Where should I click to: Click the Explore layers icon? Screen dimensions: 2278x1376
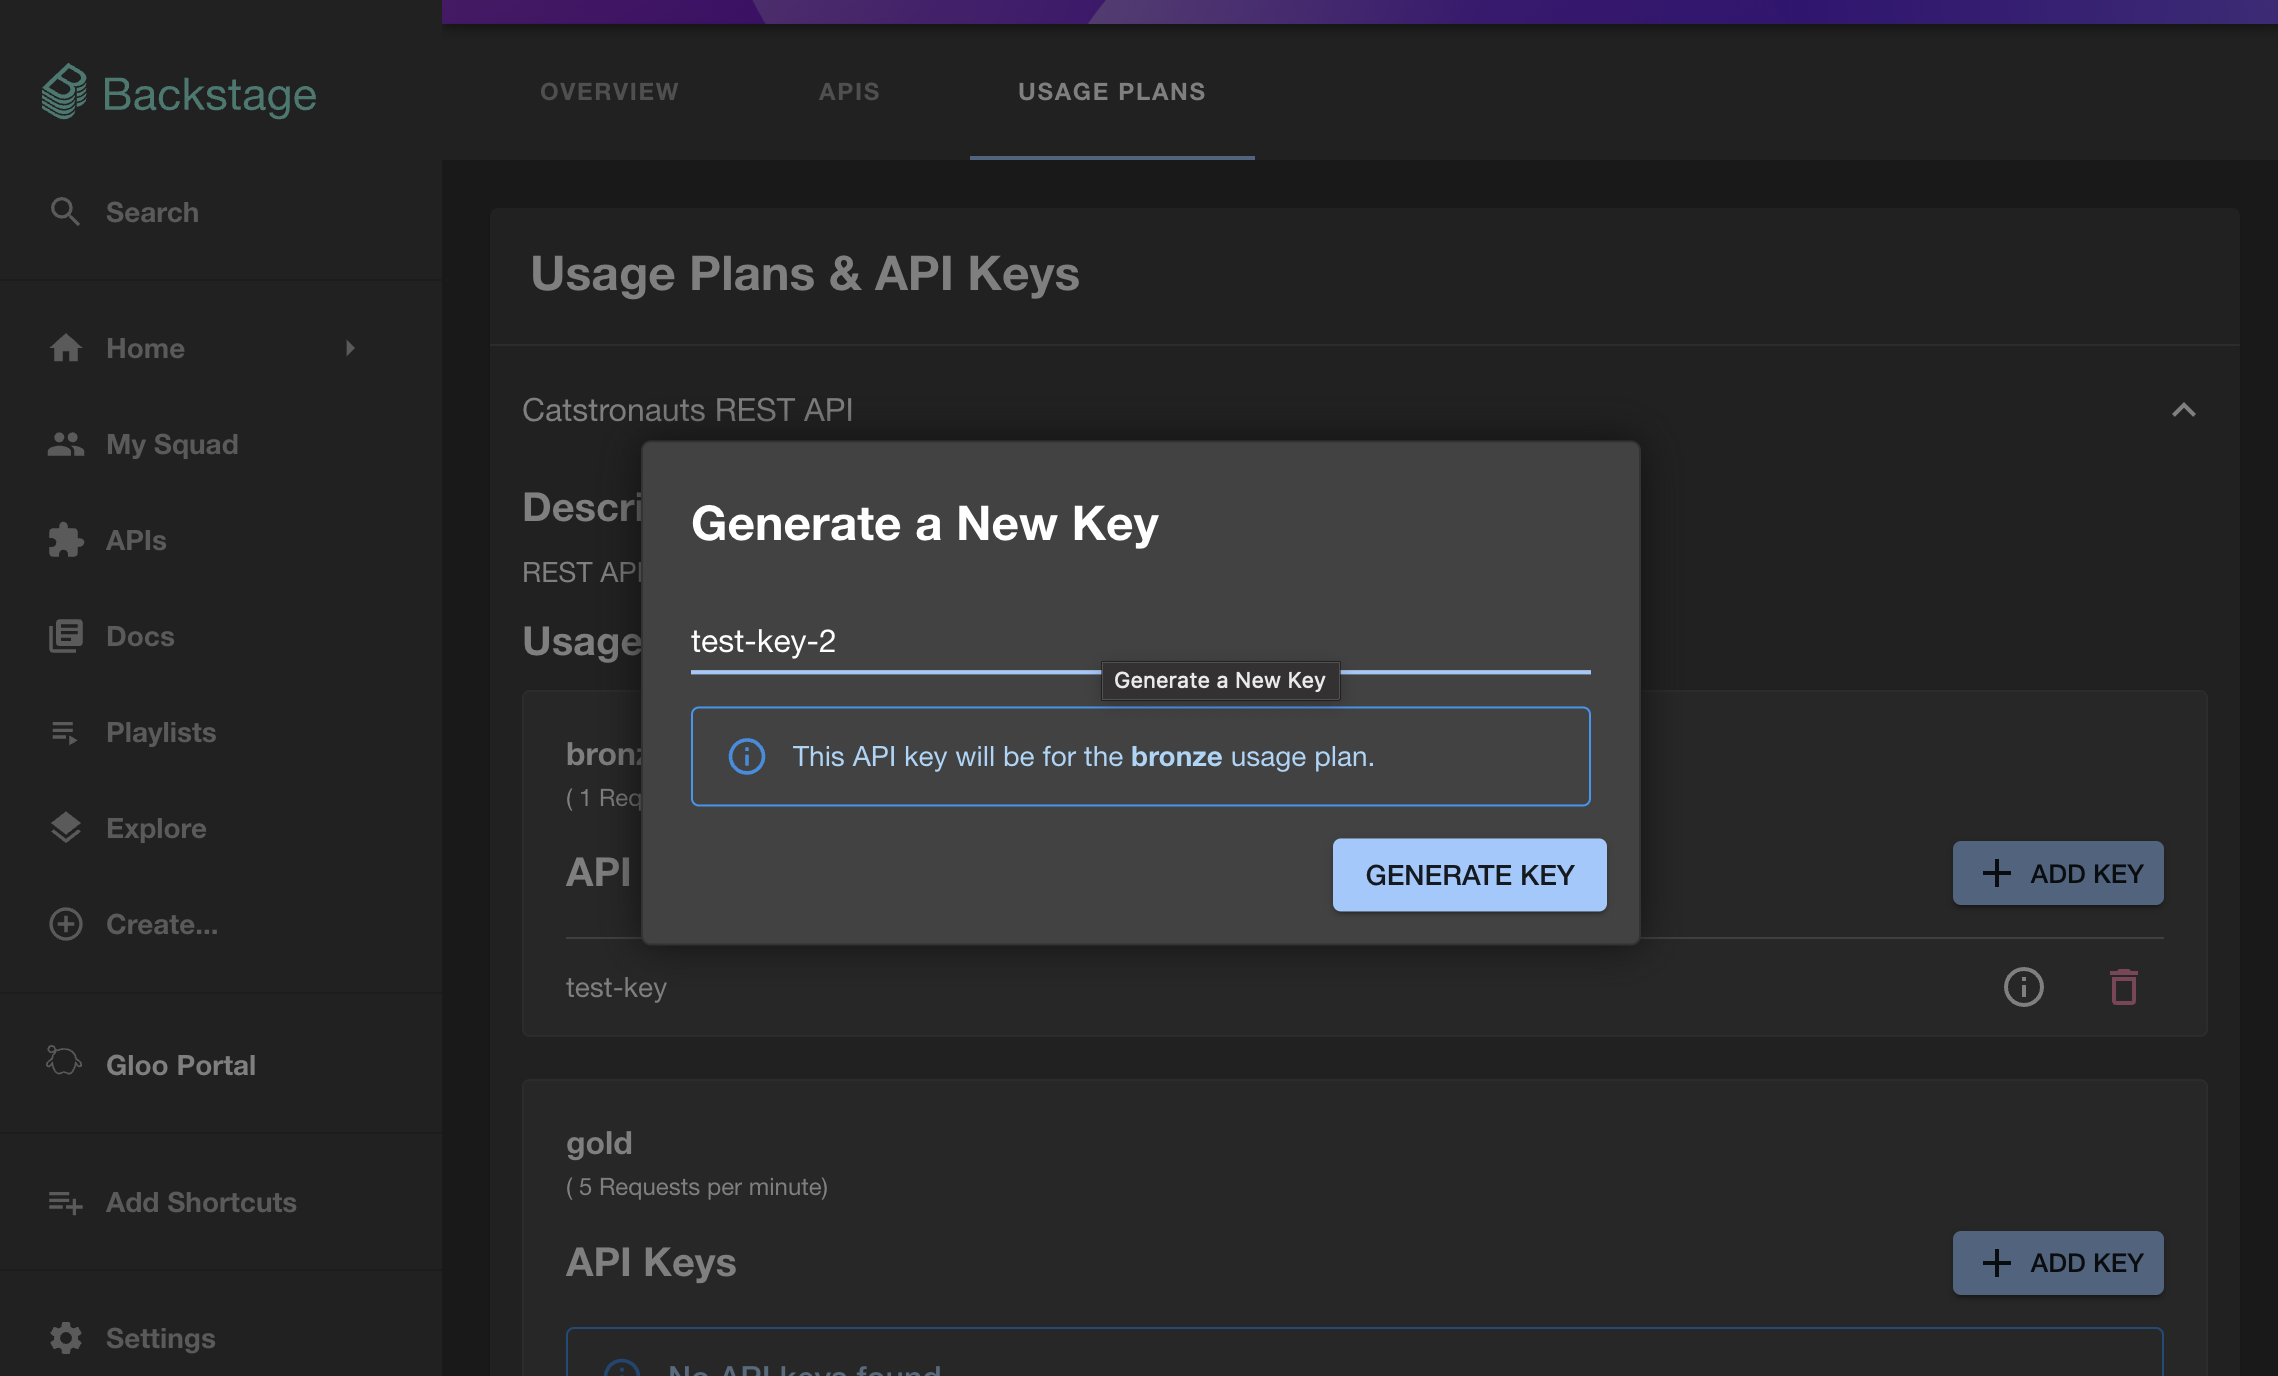pyautogui.click(x=66, y=828)
